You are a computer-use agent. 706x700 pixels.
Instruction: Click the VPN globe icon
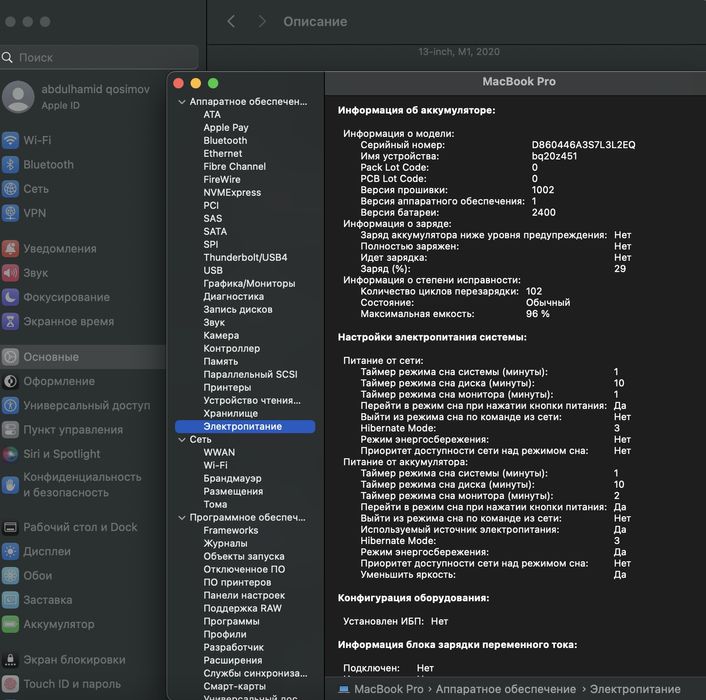tap(10, 213)
